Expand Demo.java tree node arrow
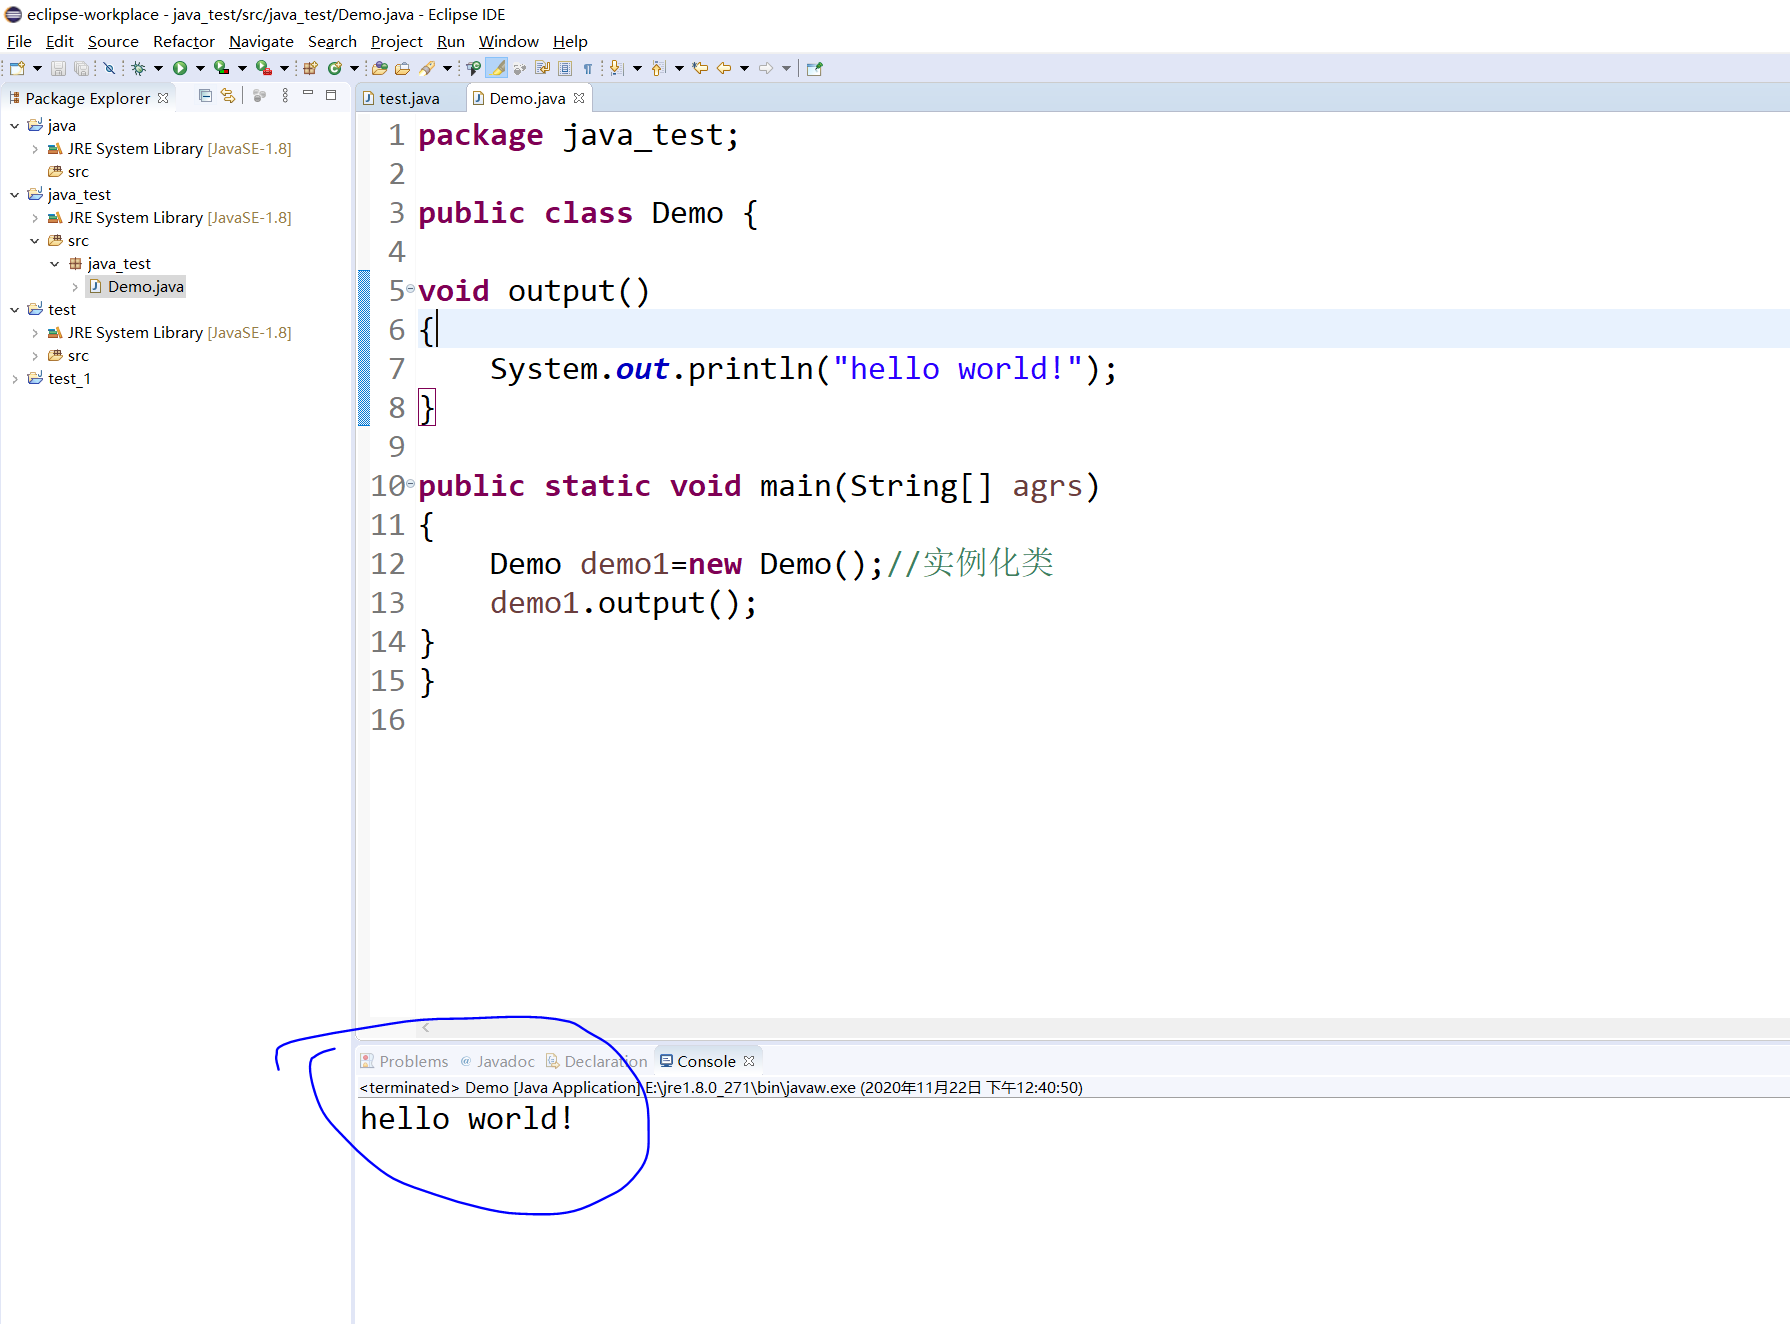The width and height of the screenshot is (1790, 1324). coord(75,287)
